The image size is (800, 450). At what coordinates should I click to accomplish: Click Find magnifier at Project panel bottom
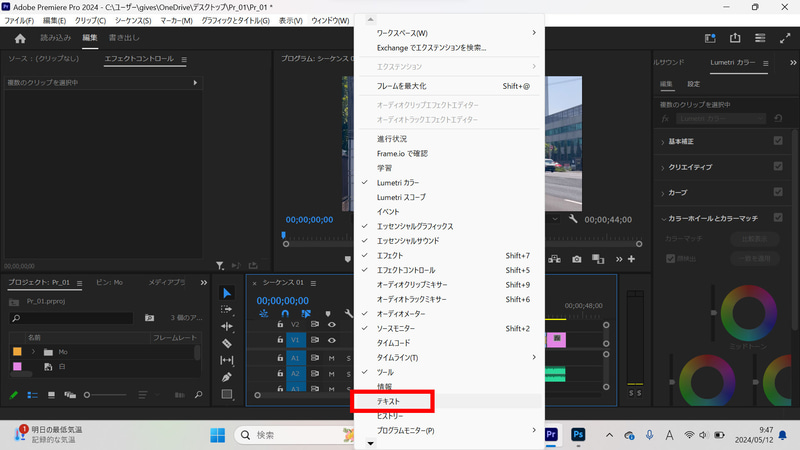198,394
